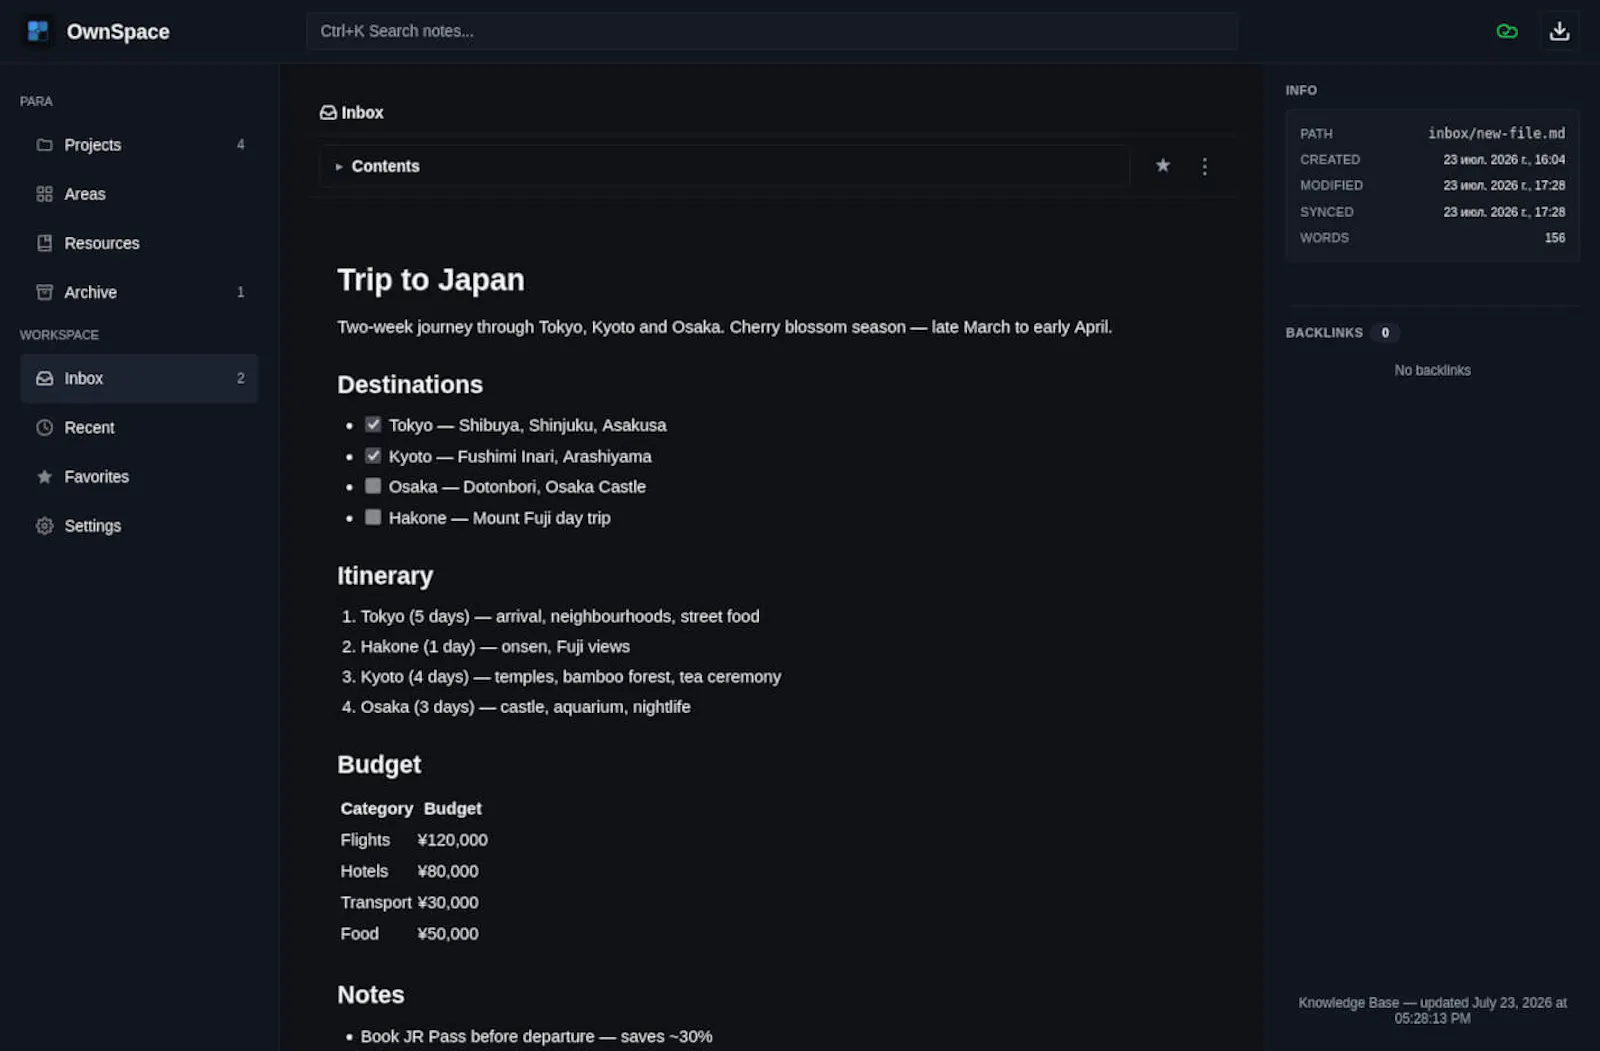Click the Destinations heading

(409, 385)
